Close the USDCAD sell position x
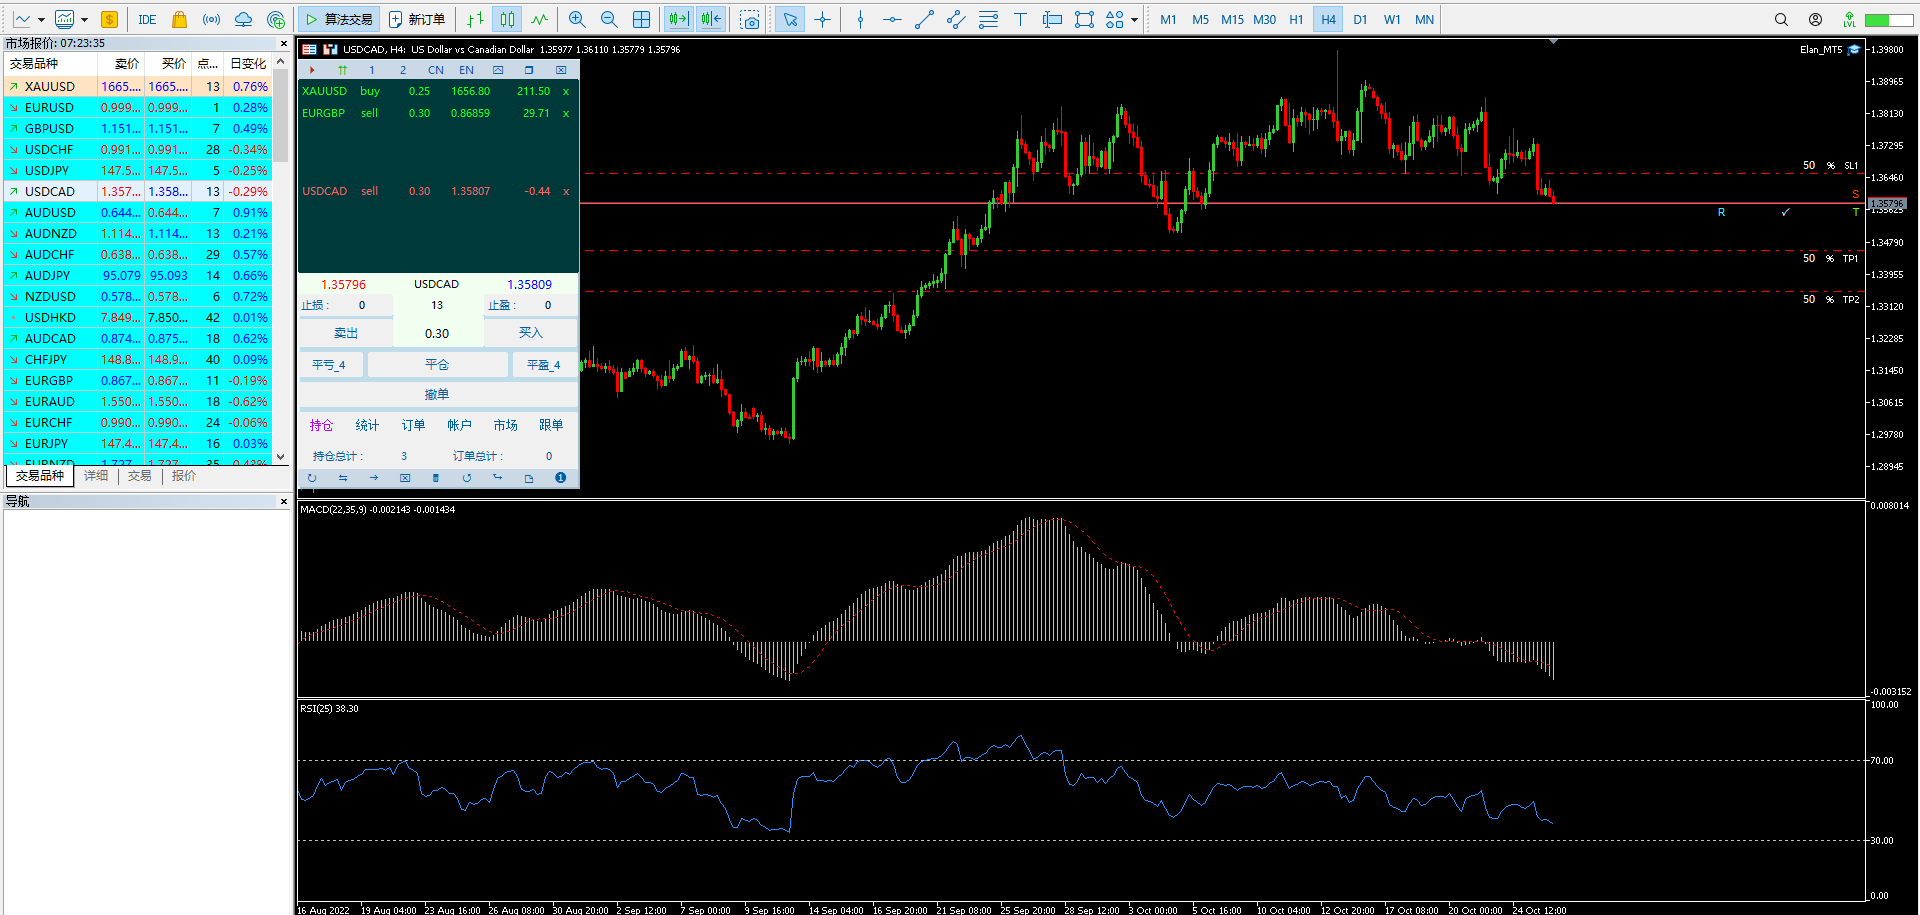This screenshot has width=1920, height=915. click(566, 191)
